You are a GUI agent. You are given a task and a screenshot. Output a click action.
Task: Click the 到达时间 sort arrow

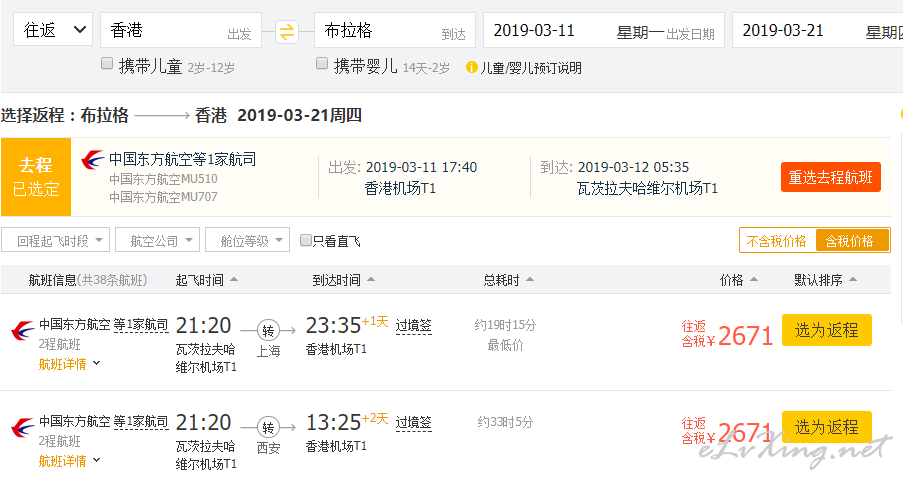371,280
